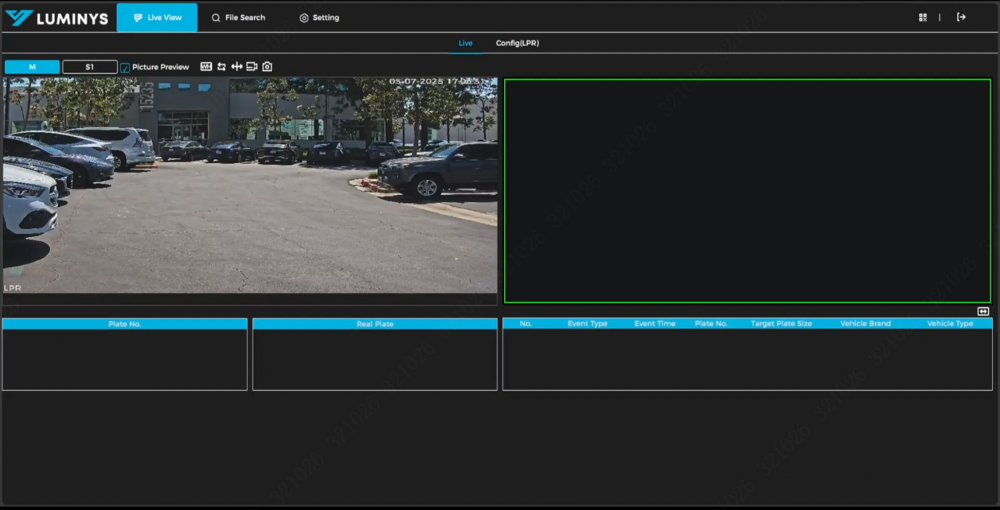
Task: Click the image flip/switch arrows icon
Action: tap(221, 67)
